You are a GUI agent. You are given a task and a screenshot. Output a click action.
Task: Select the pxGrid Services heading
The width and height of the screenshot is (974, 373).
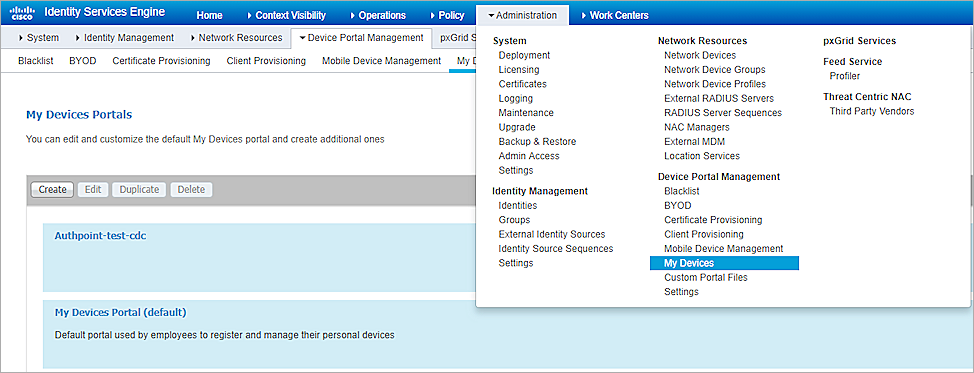click(860, 40)
